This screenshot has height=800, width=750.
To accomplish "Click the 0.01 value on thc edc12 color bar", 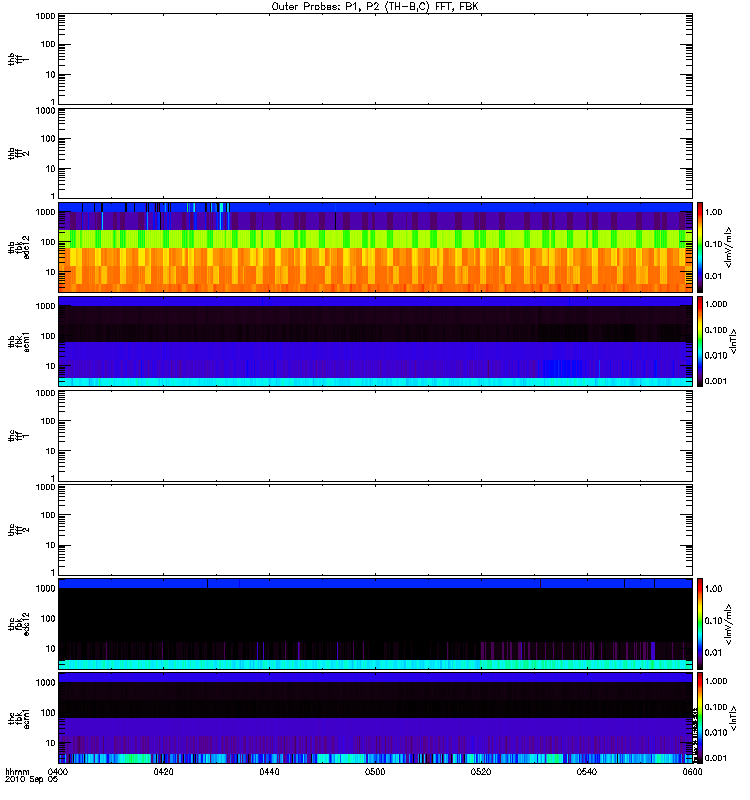I will [x=713, y=653].
